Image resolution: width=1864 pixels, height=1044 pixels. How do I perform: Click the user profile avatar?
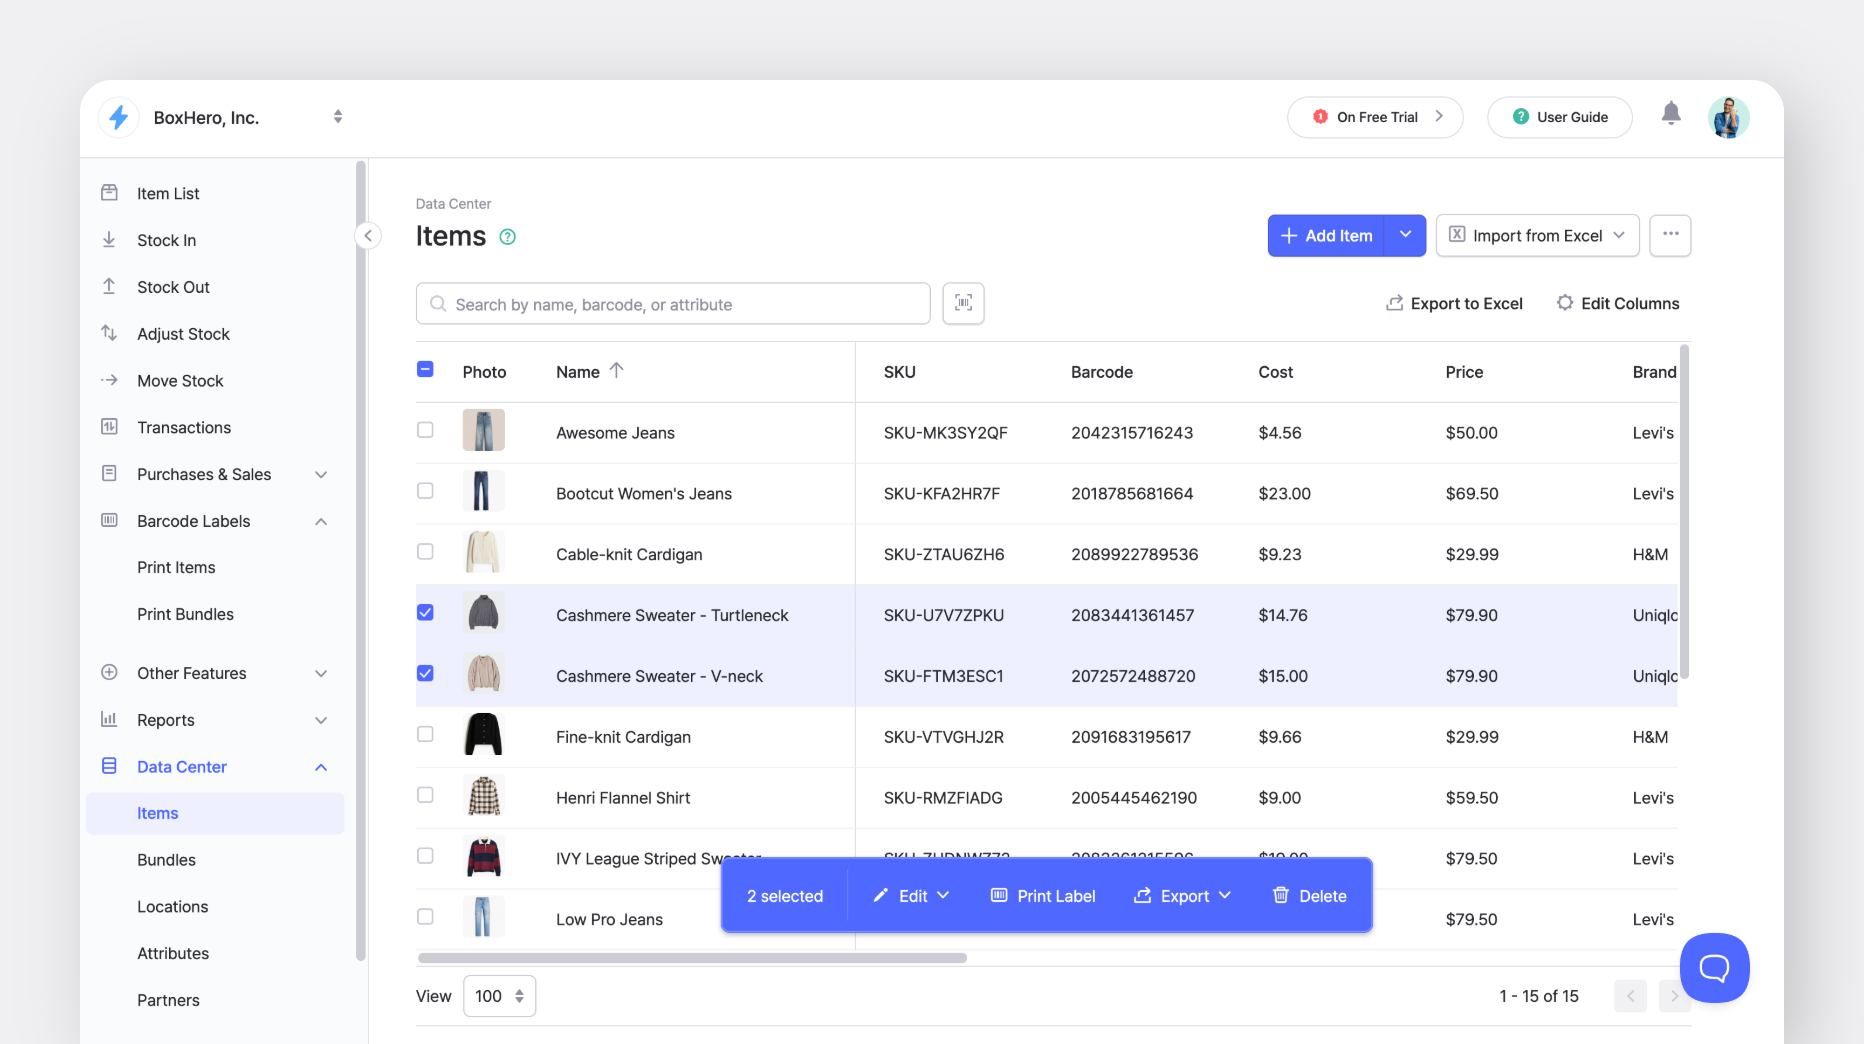pos(1727,117)
